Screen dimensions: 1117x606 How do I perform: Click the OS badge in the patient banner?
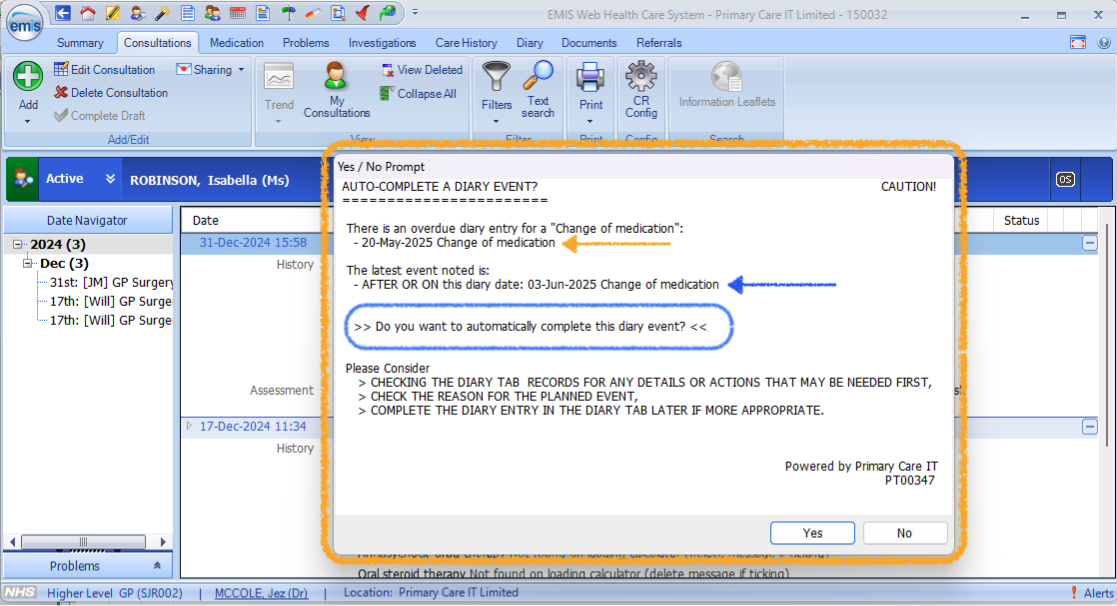tap(1065, 179)
